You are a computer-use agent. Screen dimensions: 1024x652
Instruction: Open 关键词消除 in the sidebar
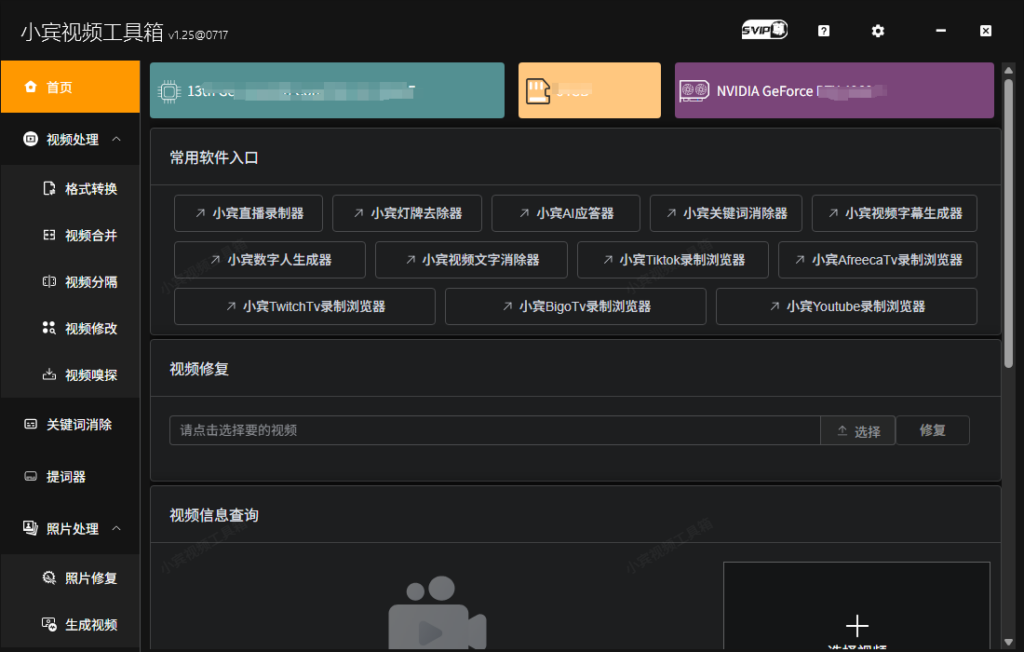pos(70,425)
